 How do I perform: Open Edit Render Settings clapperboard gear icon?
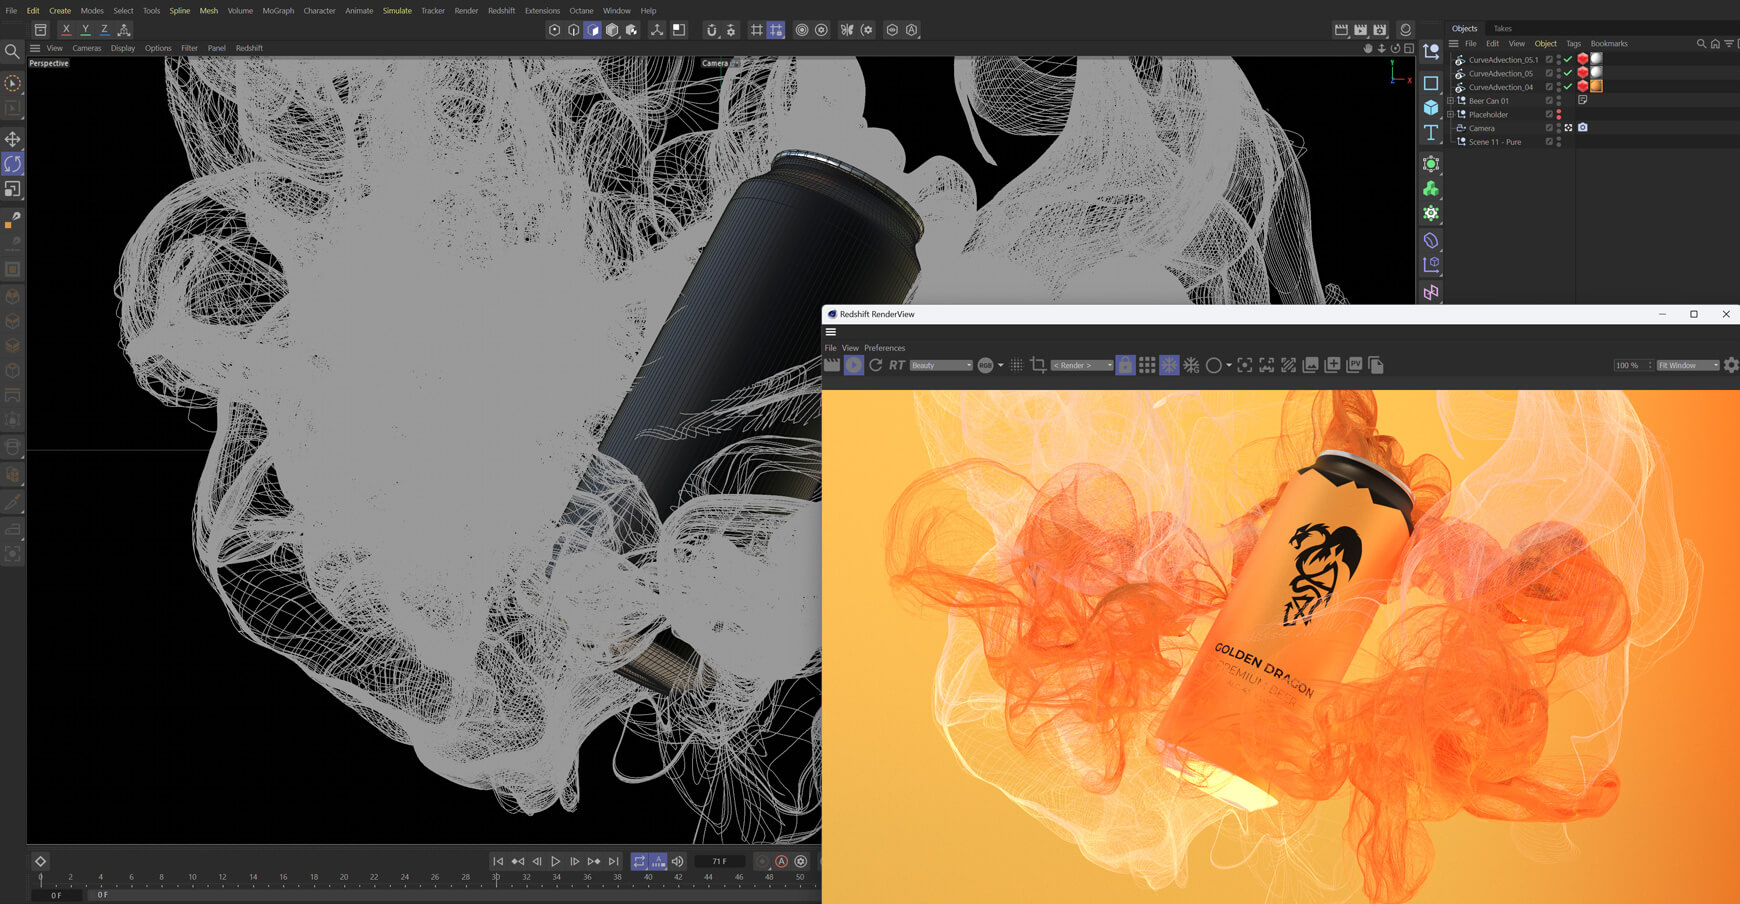[1380, 30]
